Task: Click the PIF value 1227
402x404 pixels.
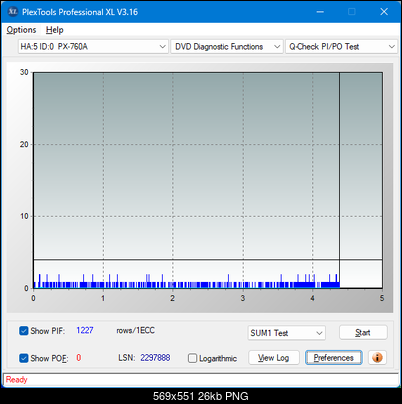Action: pyautogui.click(x=85, y=330)
